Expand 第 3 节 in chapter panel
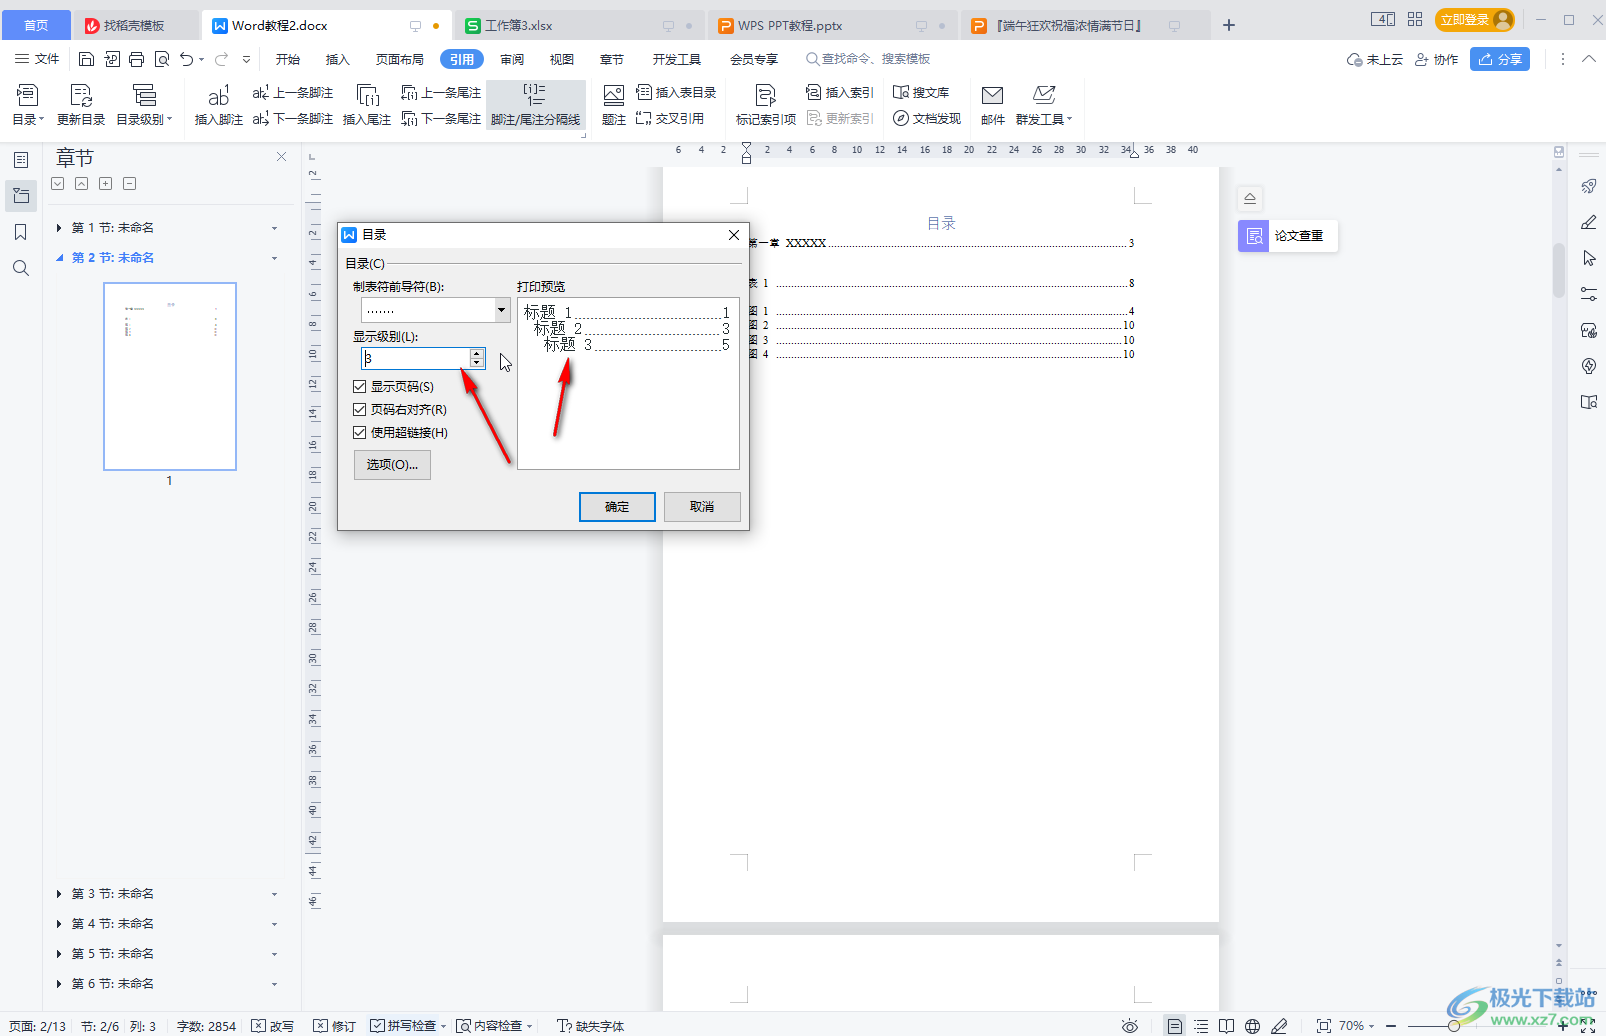 pyautogui.click(x=59, y=894)
